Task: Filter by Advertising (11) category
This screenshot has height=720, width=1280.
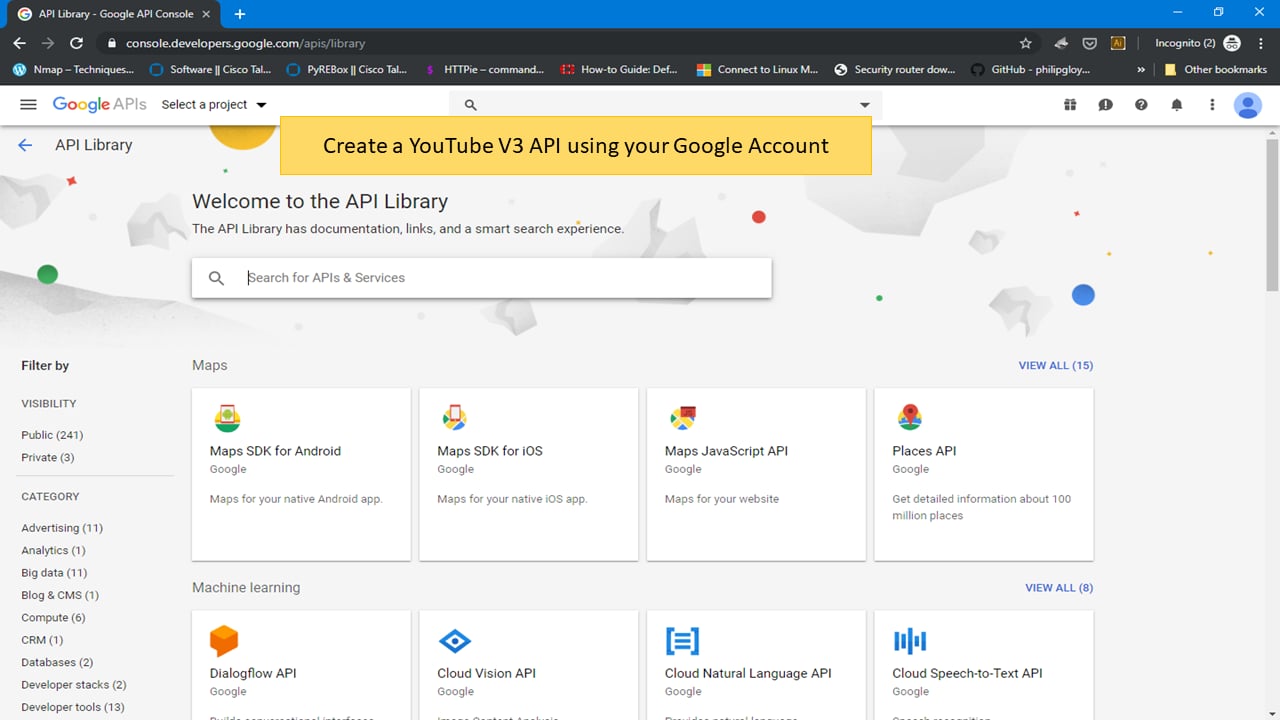Action: click(x=62, y=528)
